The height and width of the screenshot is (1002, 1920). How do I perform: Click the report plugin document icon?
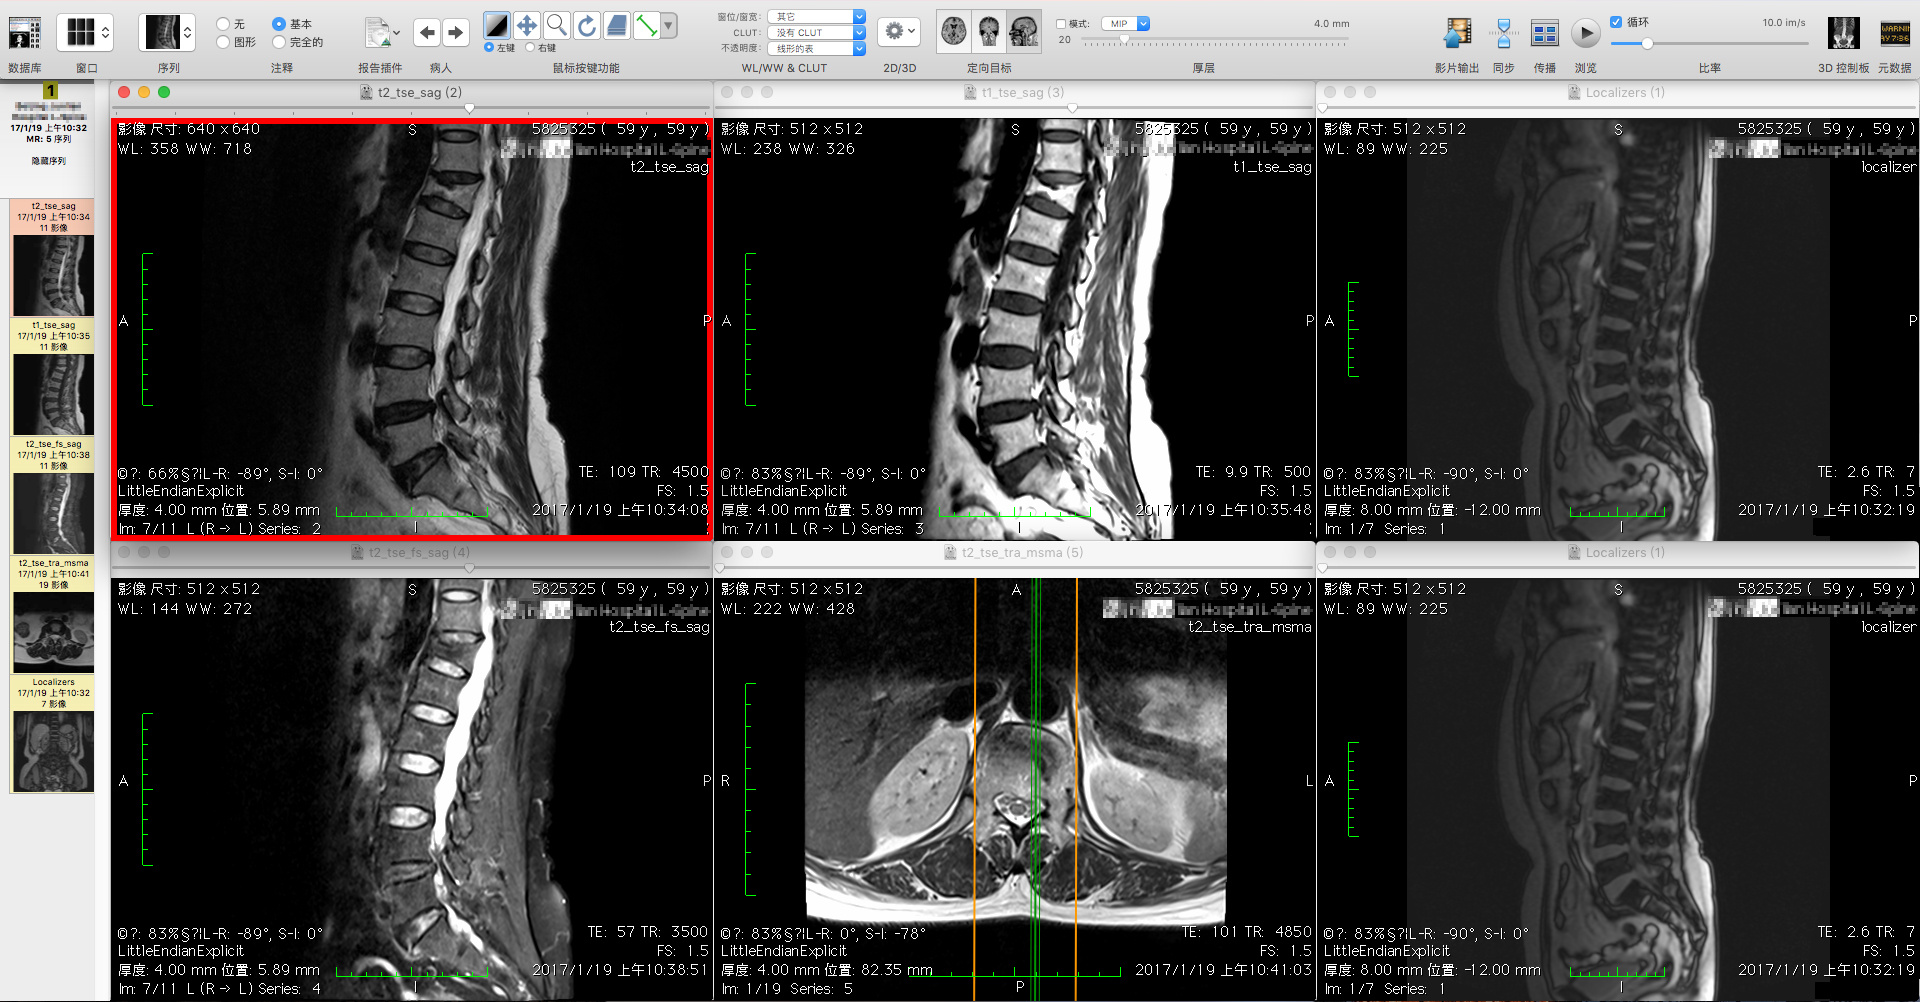click(377, 33)
